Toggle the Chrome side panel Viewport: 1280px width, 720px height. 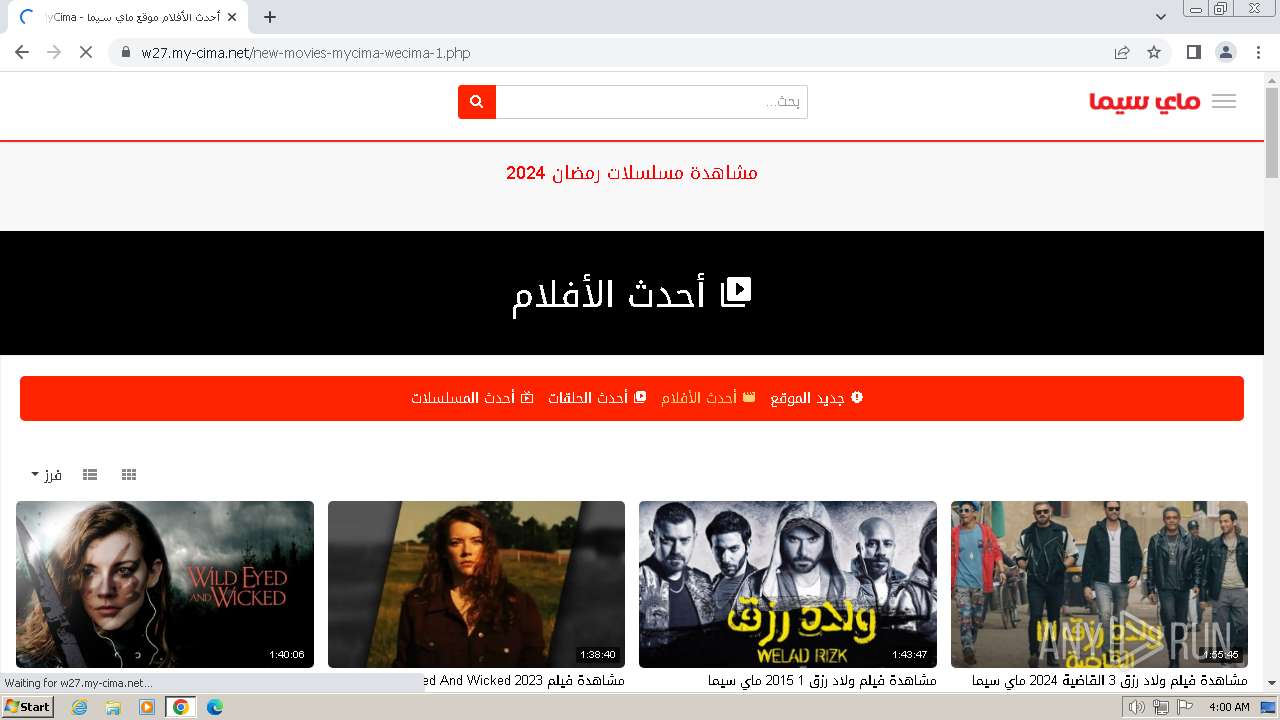[1193, 52]
